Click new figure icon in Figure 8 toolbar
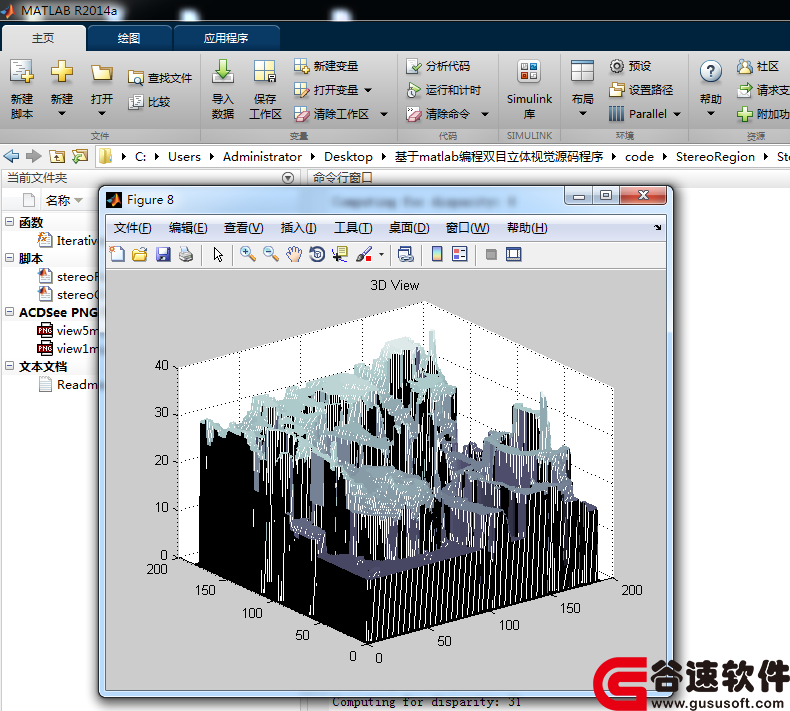The image size is (790, 711). 117,254
